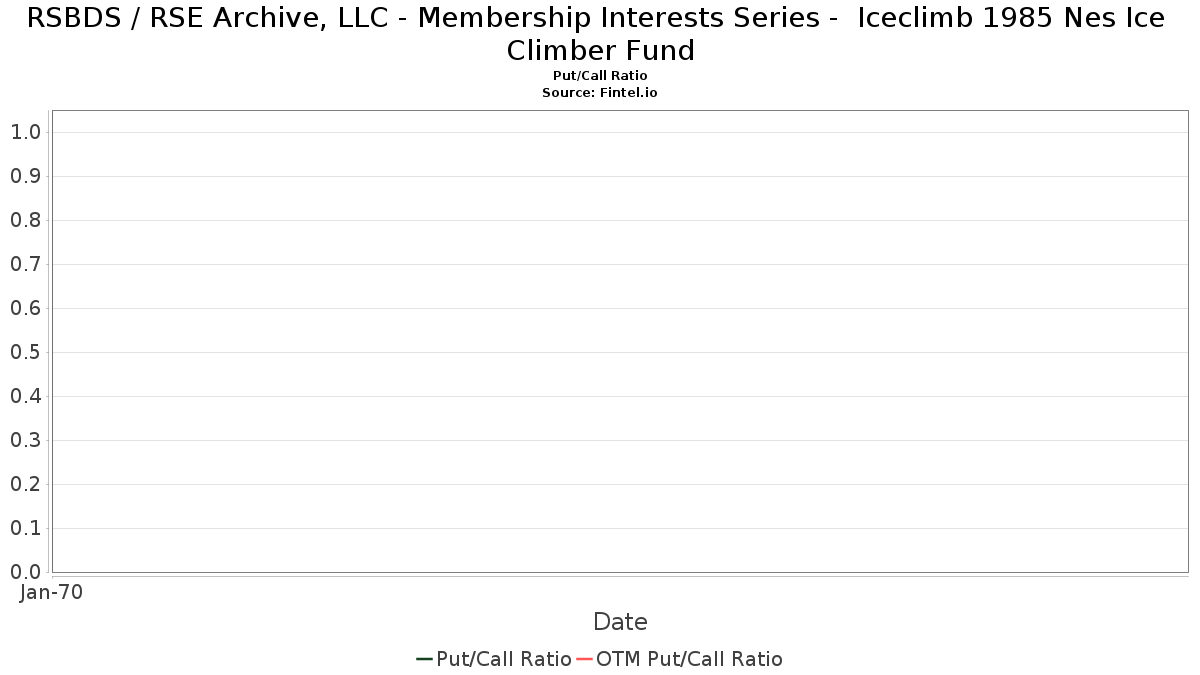
Task: Click the "Date" x-axis title
Action: pos(620,622)
